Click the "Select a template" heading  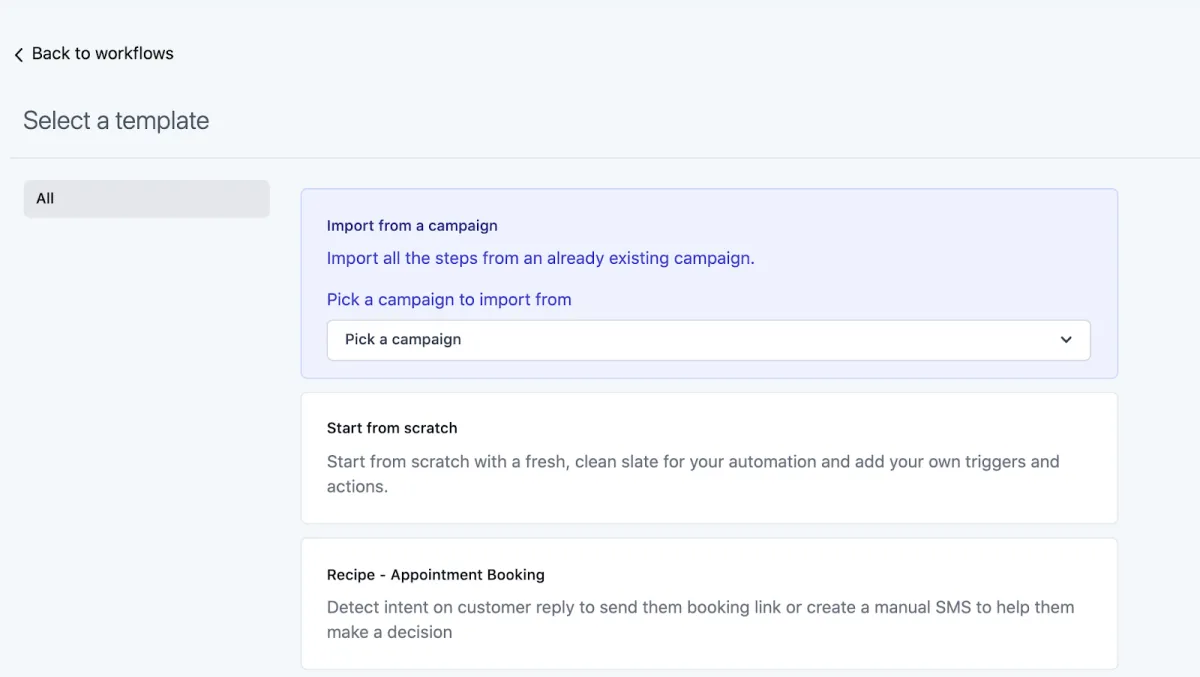pyautogui.click(x=116, y=121)
